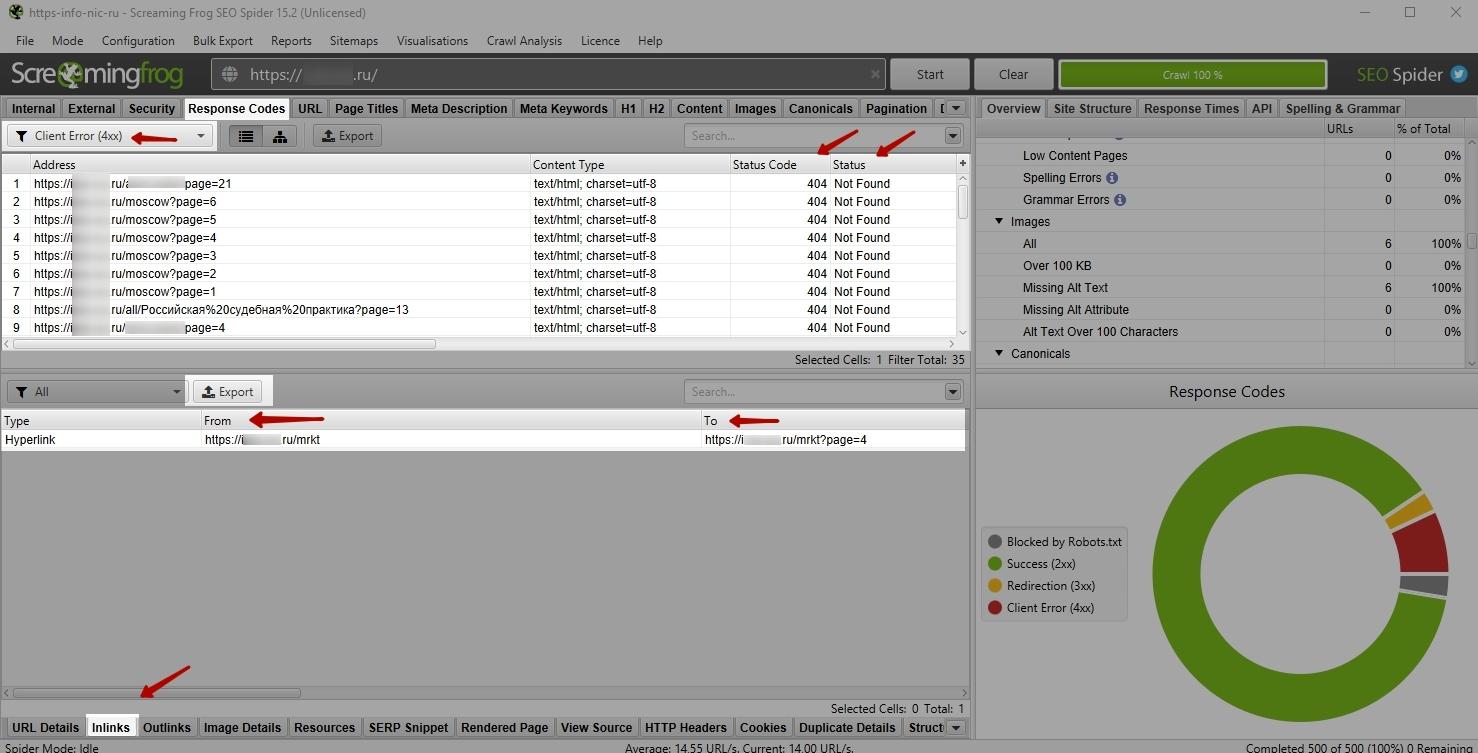Show more bottom tabs overflow arrow
The width and height of the screenshot is (1478, 753).
tap(956, 727)
